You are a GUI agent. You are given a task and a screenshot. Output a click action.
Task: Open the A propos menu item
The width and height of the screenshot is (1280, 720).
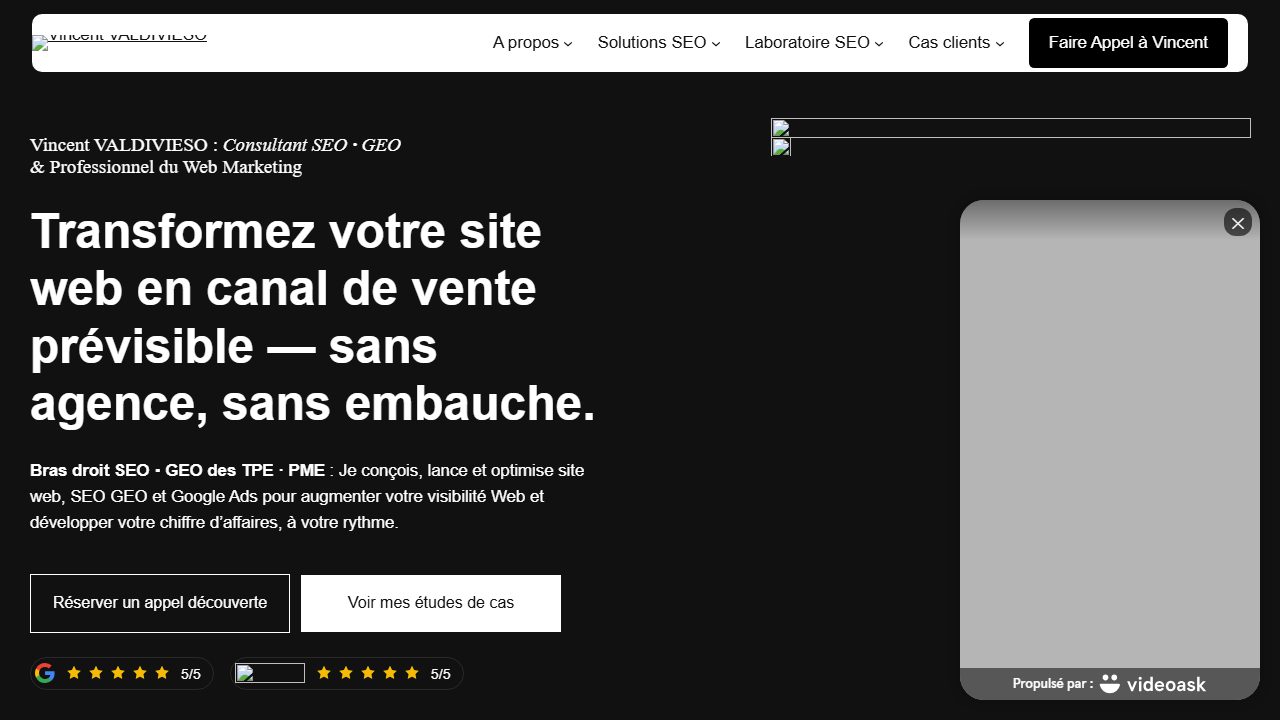click(x=526, y=42)
